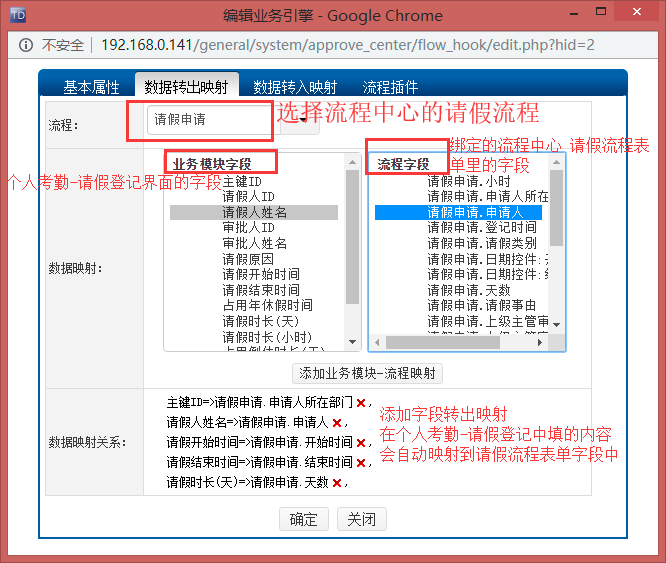Screen dimensions: 666x563
Task: Choose 审批人姓名 in 业务模块字段 list
Action: [254, 243]
